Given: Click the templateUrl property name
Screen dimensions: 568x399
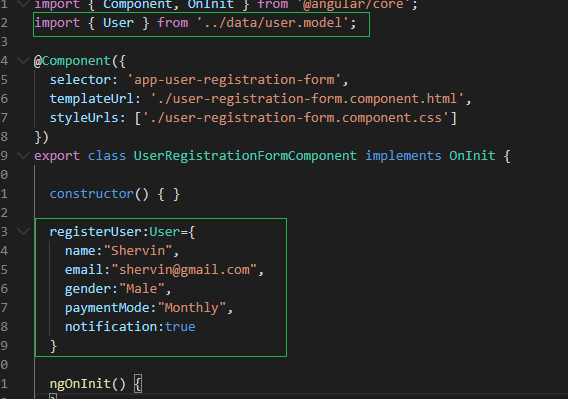Looking at the screenshot, I should pos(91,99).
